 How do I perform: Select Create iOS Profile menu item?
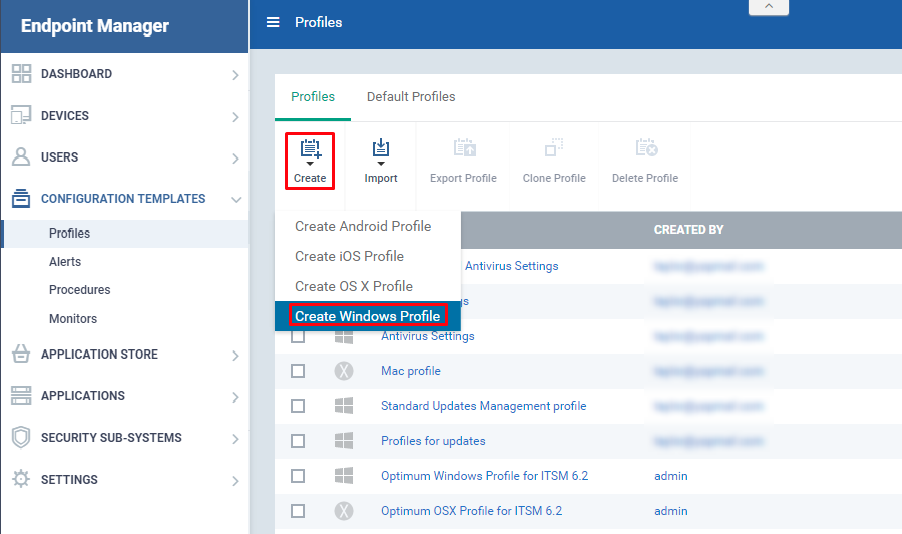click(x=368, y=256)
